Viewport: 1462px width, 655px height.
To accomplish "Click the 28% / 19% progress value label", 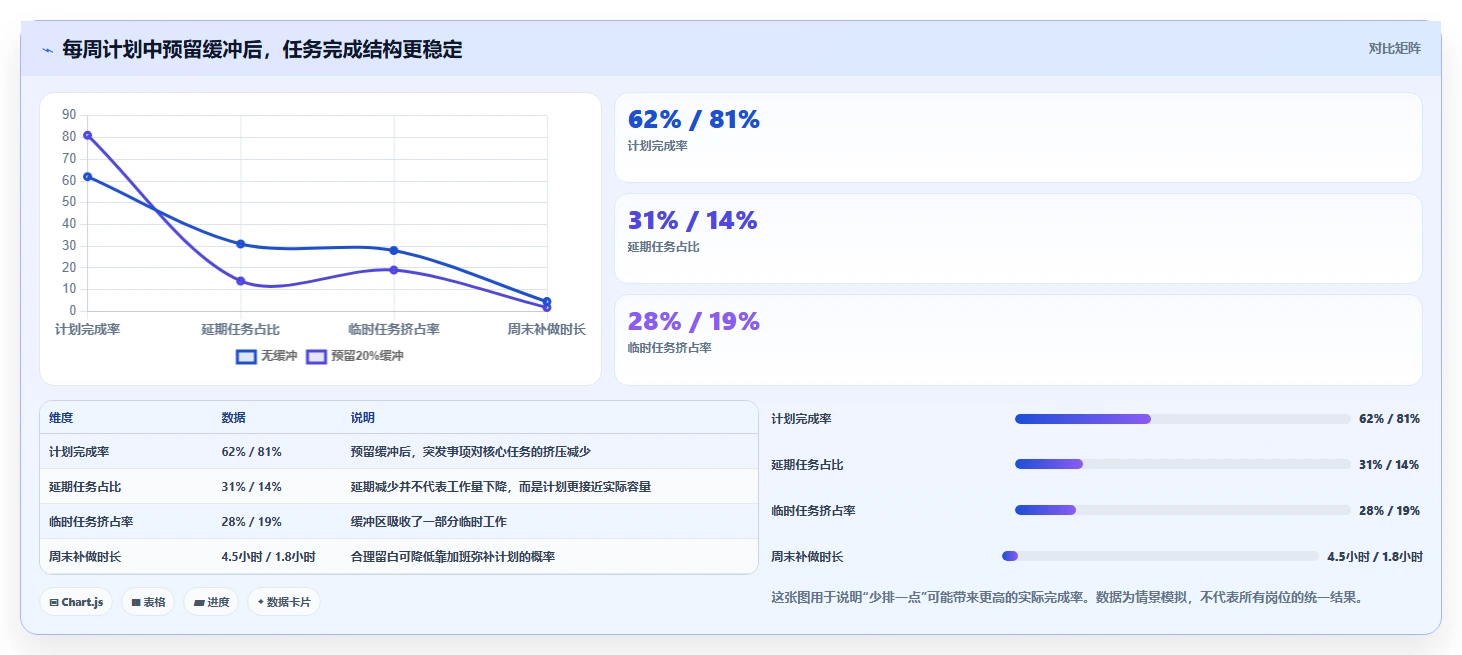I will (x=1389, y=510).
